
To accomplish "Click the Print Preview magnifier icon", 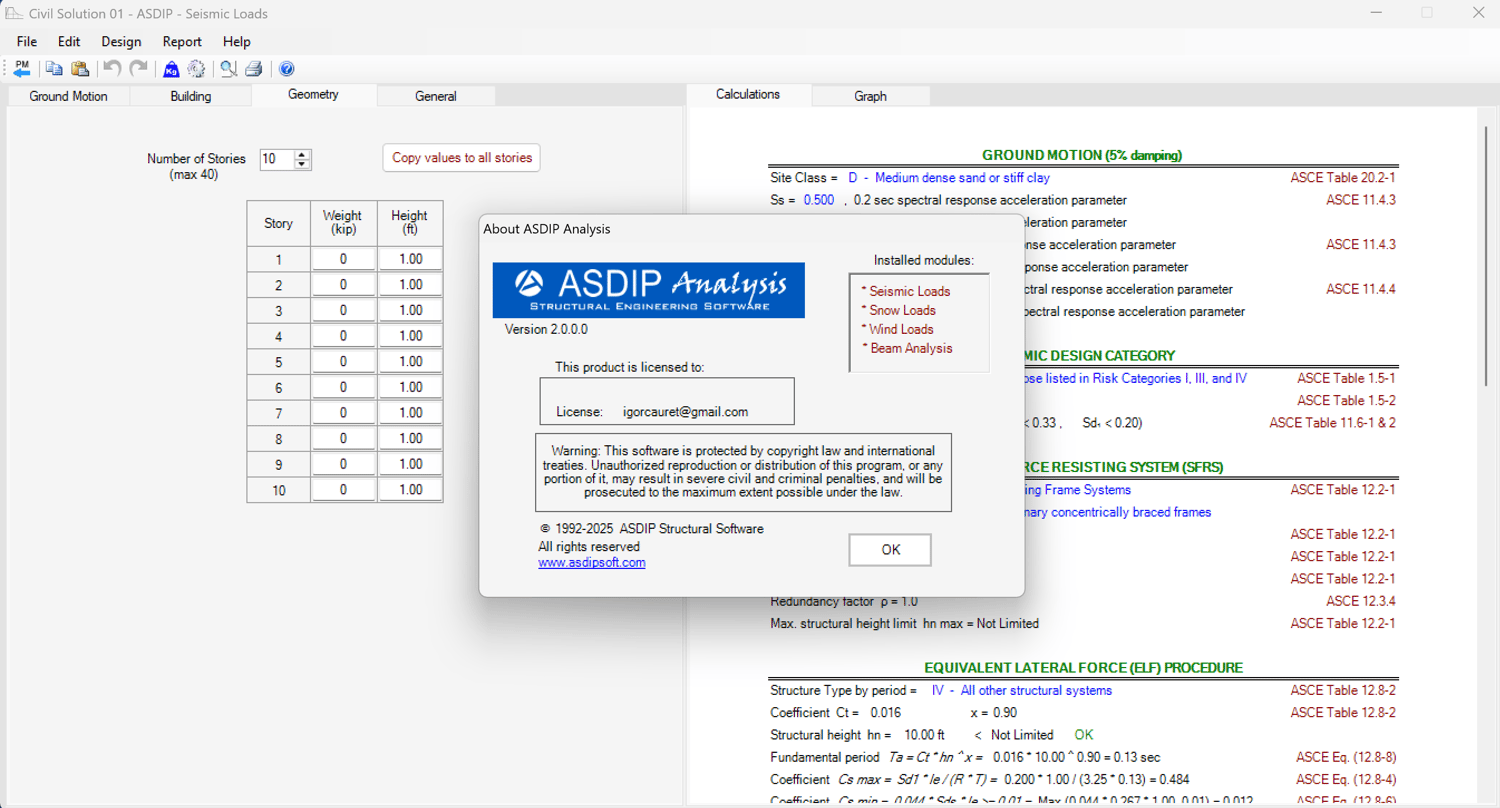I will click(229, 69).
